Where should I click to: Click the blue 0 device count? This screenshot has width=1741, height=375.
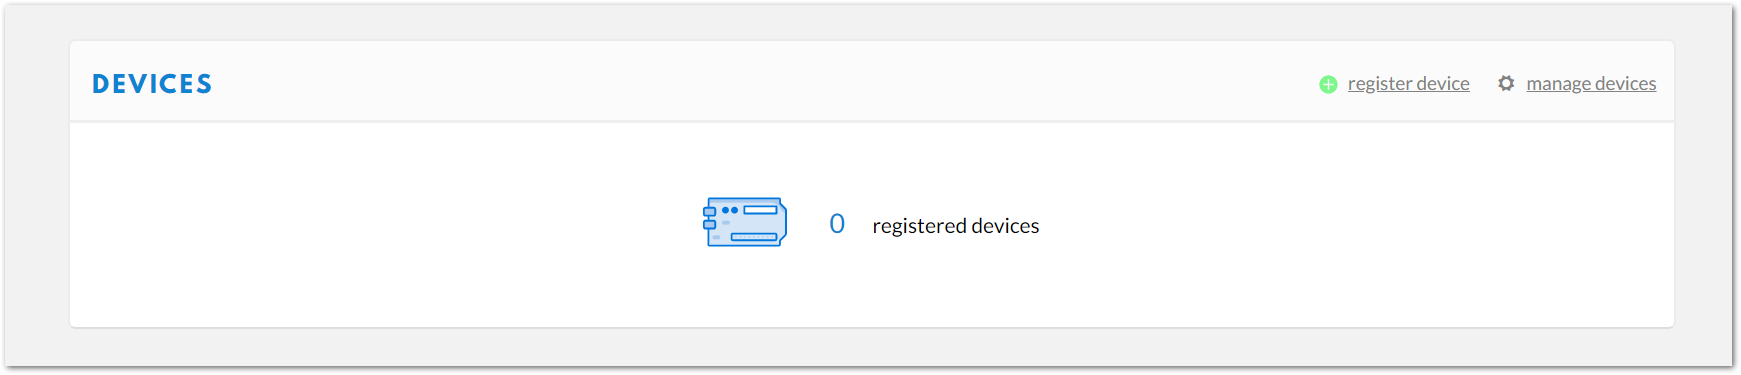[837, 224]
